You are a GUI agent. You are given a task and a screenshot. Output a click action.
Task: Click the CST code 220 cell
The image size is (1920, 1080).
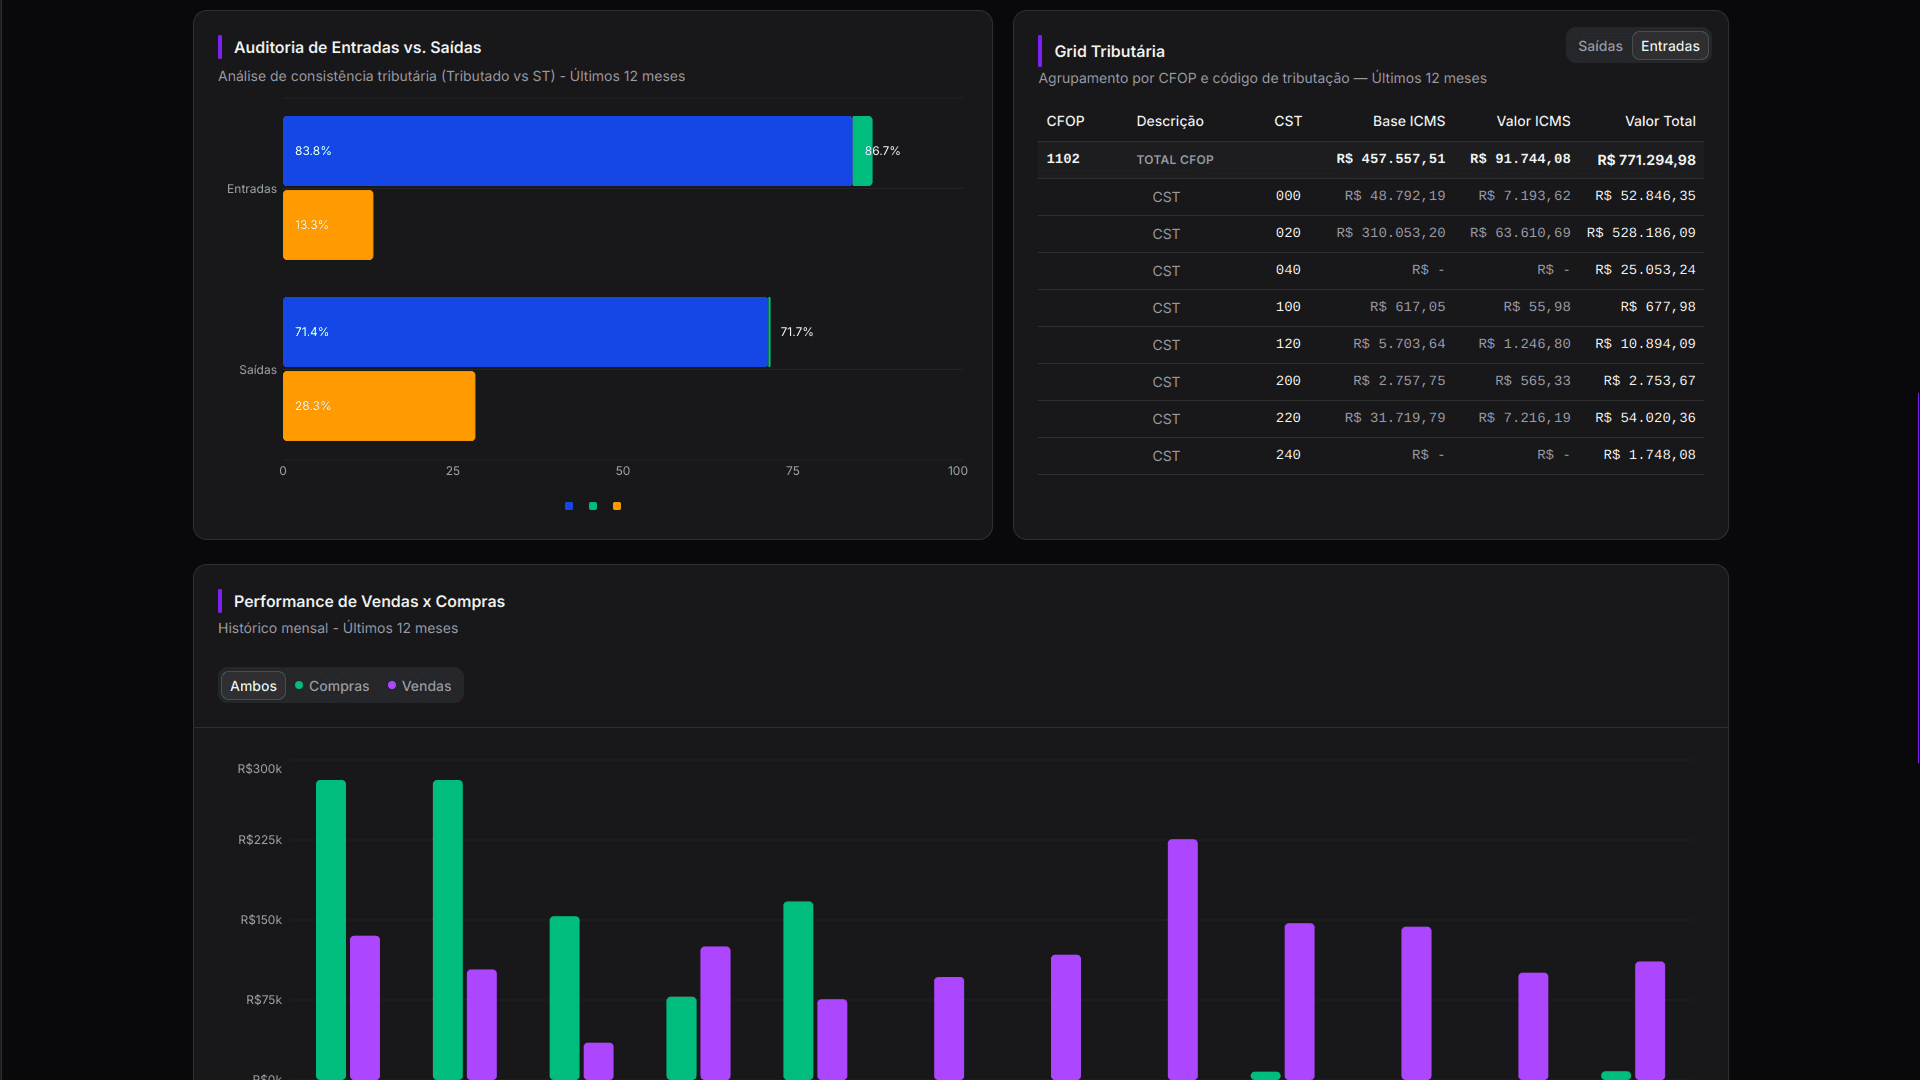[x=1288, y=418]
